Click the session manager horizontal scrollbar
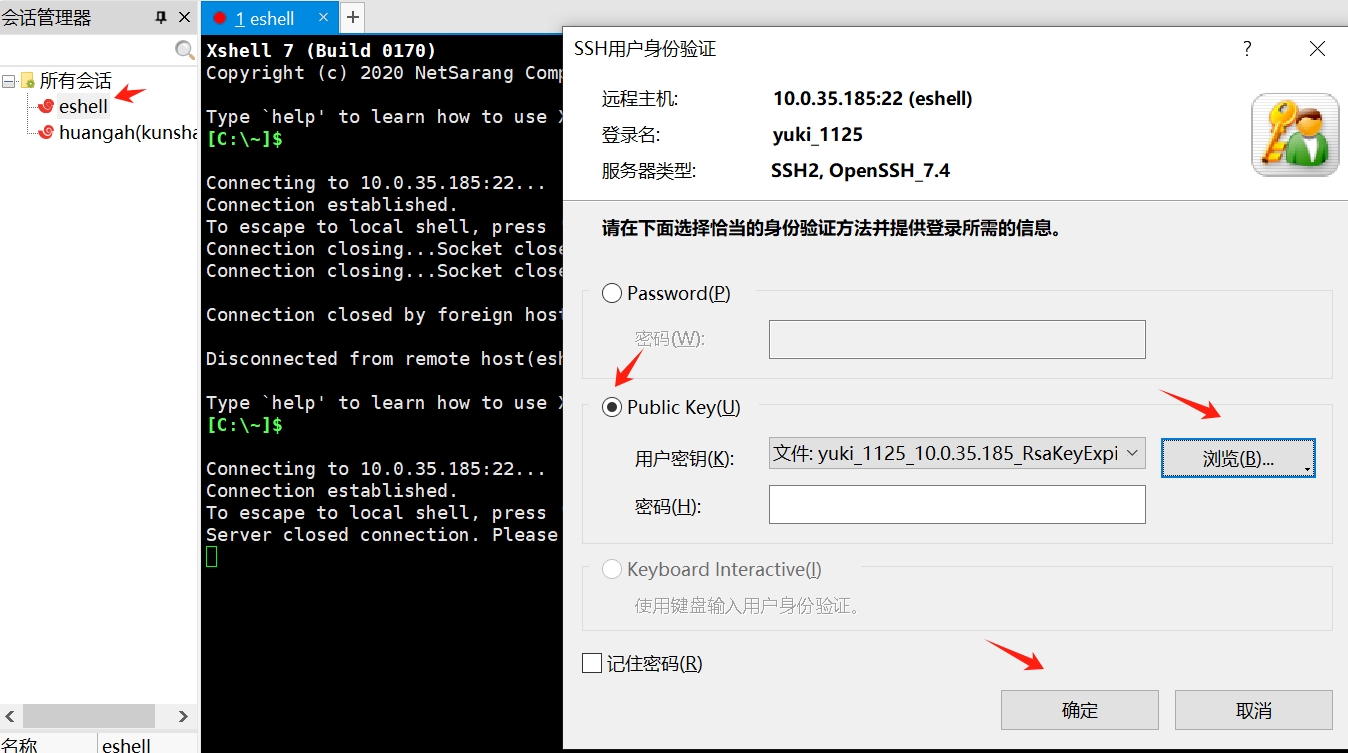Viewport: 1348px width, 753px height. click(x=88, y=716)
